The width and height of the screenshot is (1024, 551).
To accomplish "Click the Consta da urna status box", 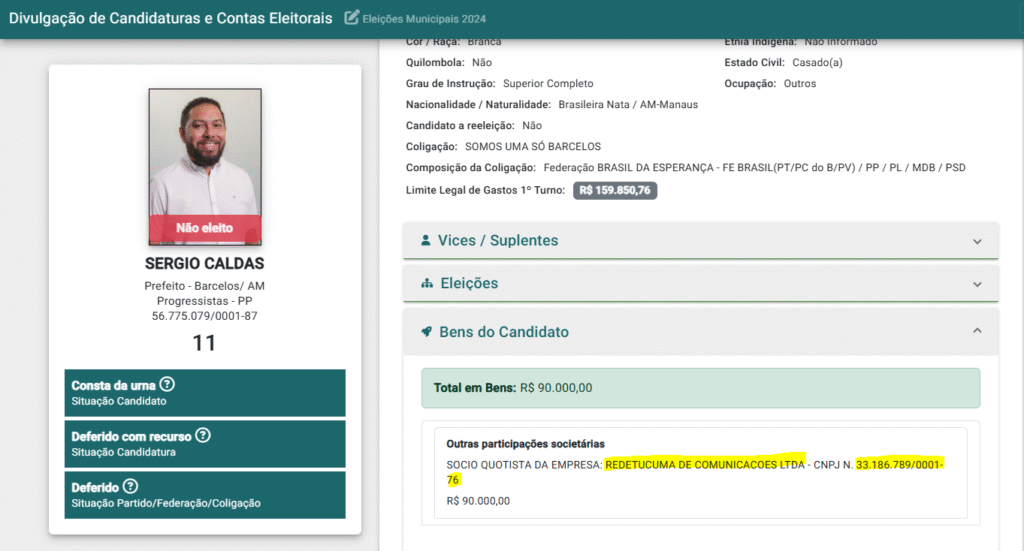I will (x=205, y=392).
